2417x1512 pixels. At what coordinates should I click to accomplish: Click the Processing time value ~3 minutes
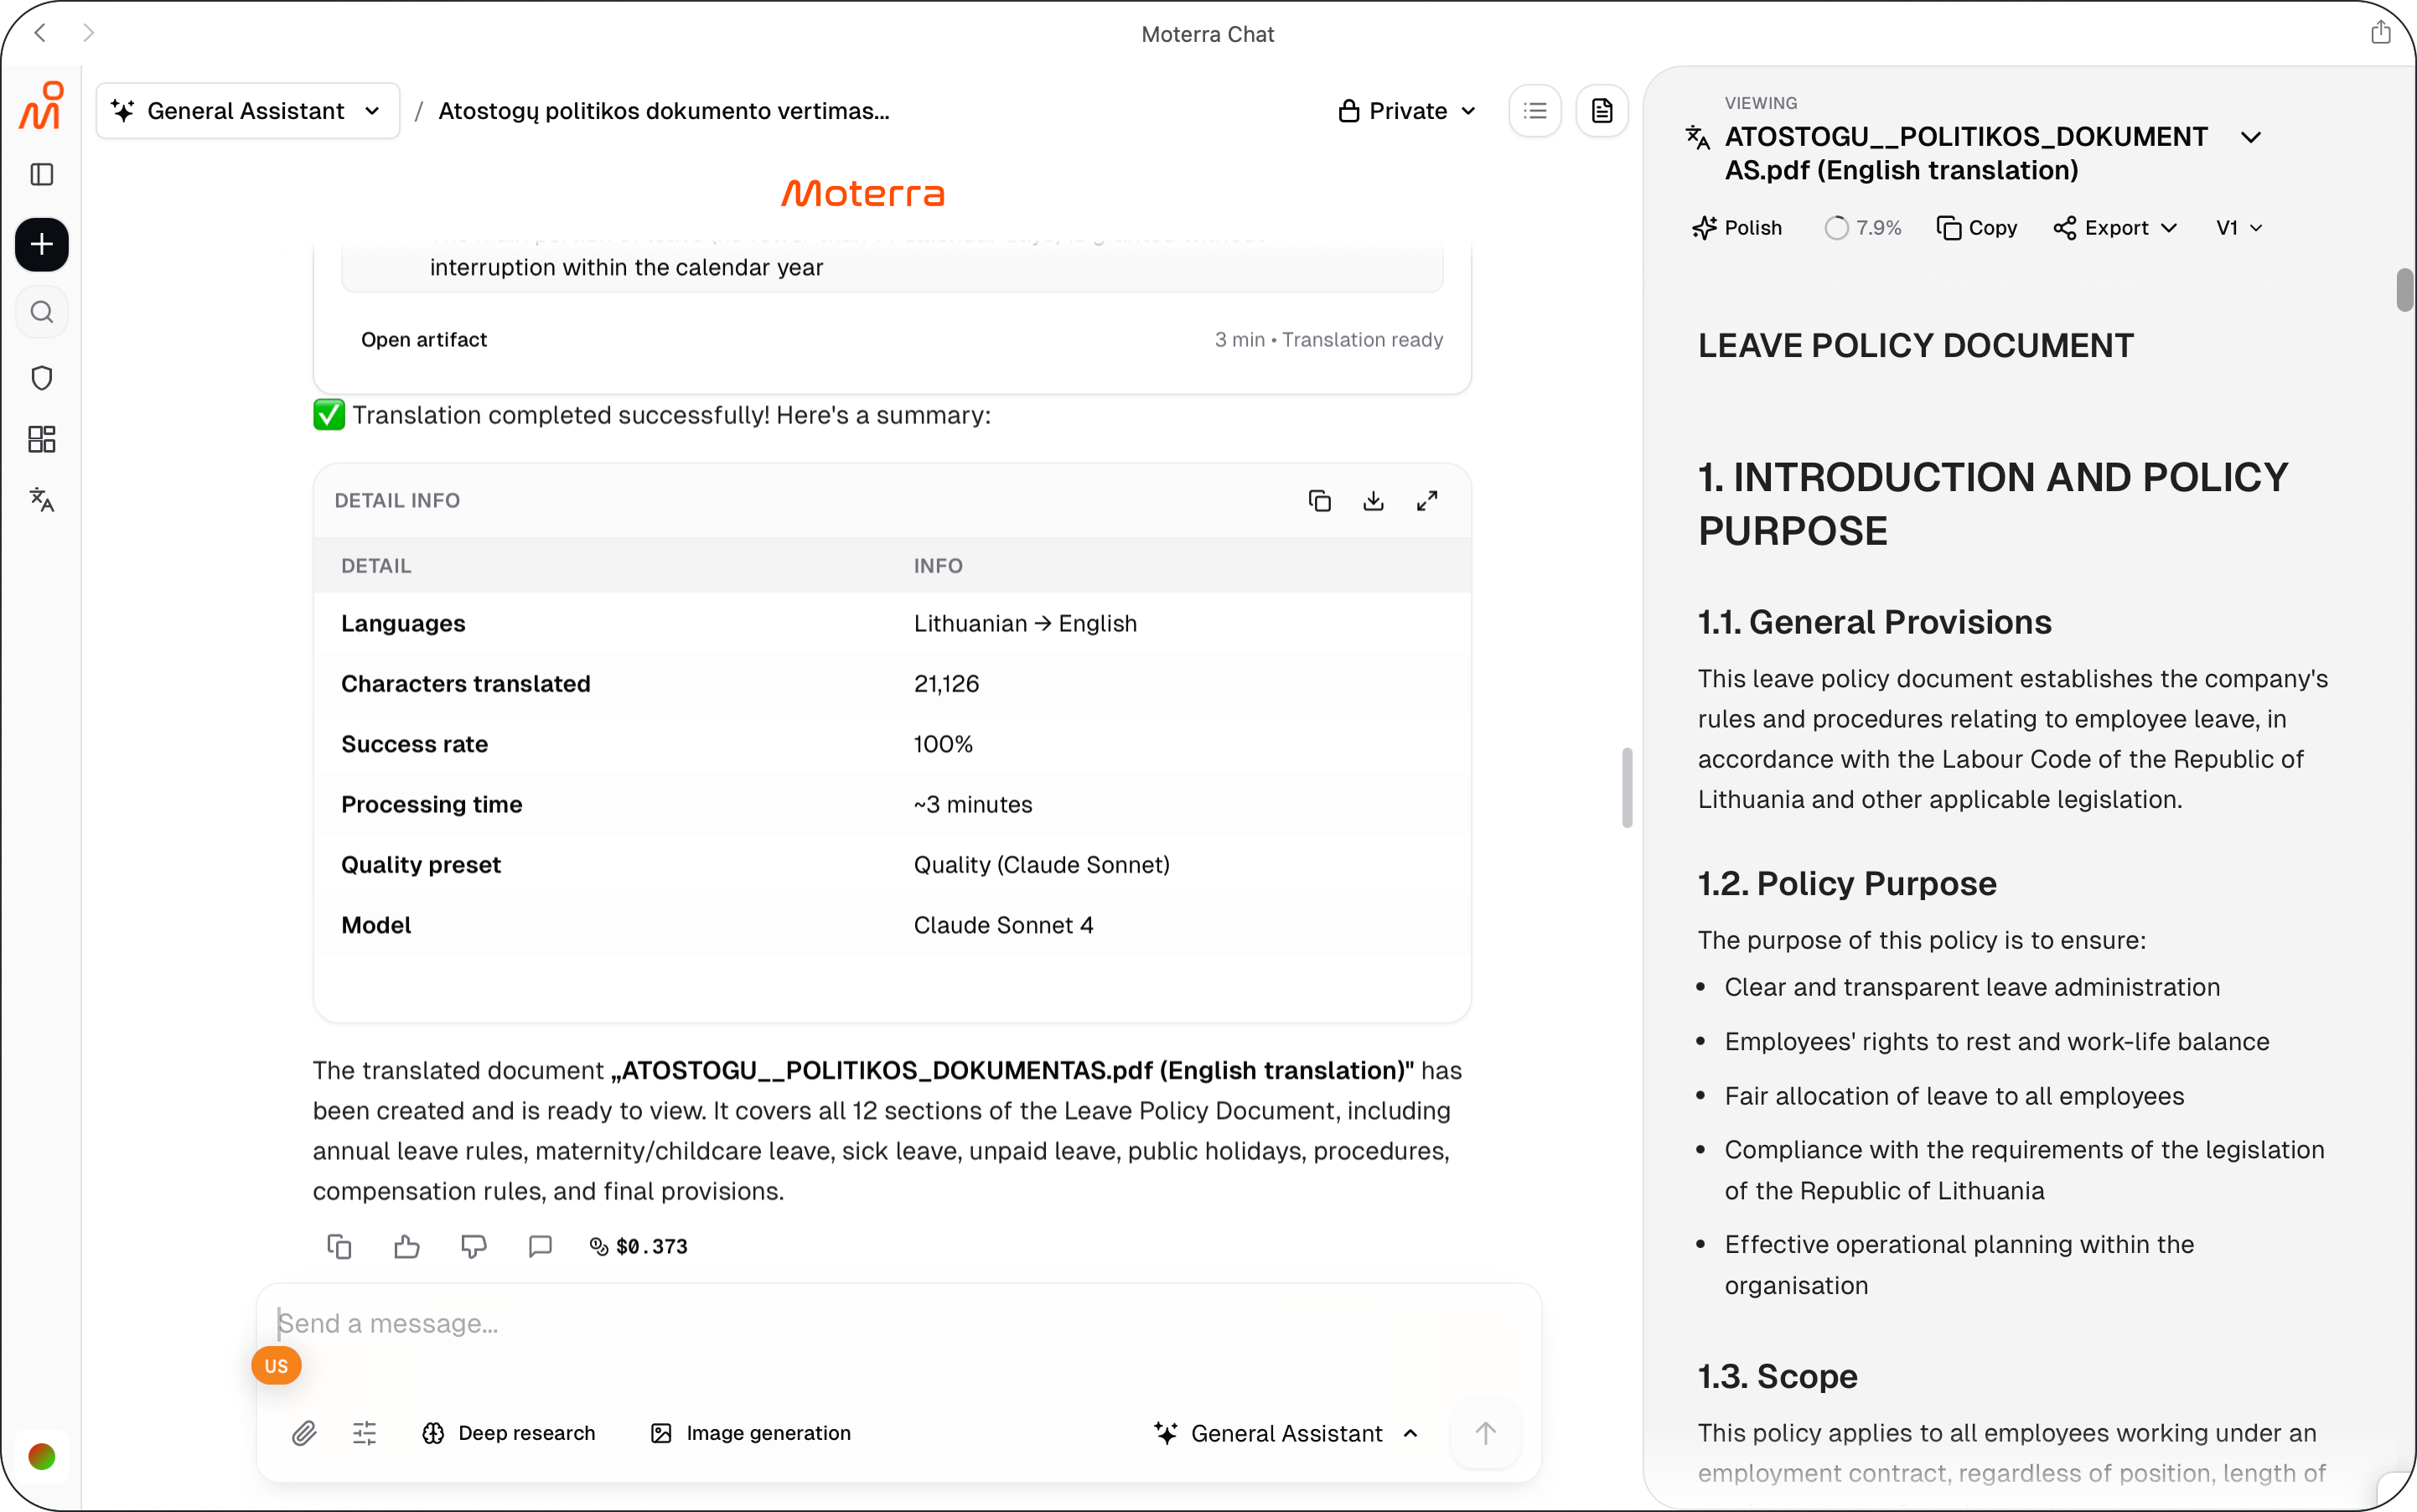(x=973, y=805)
